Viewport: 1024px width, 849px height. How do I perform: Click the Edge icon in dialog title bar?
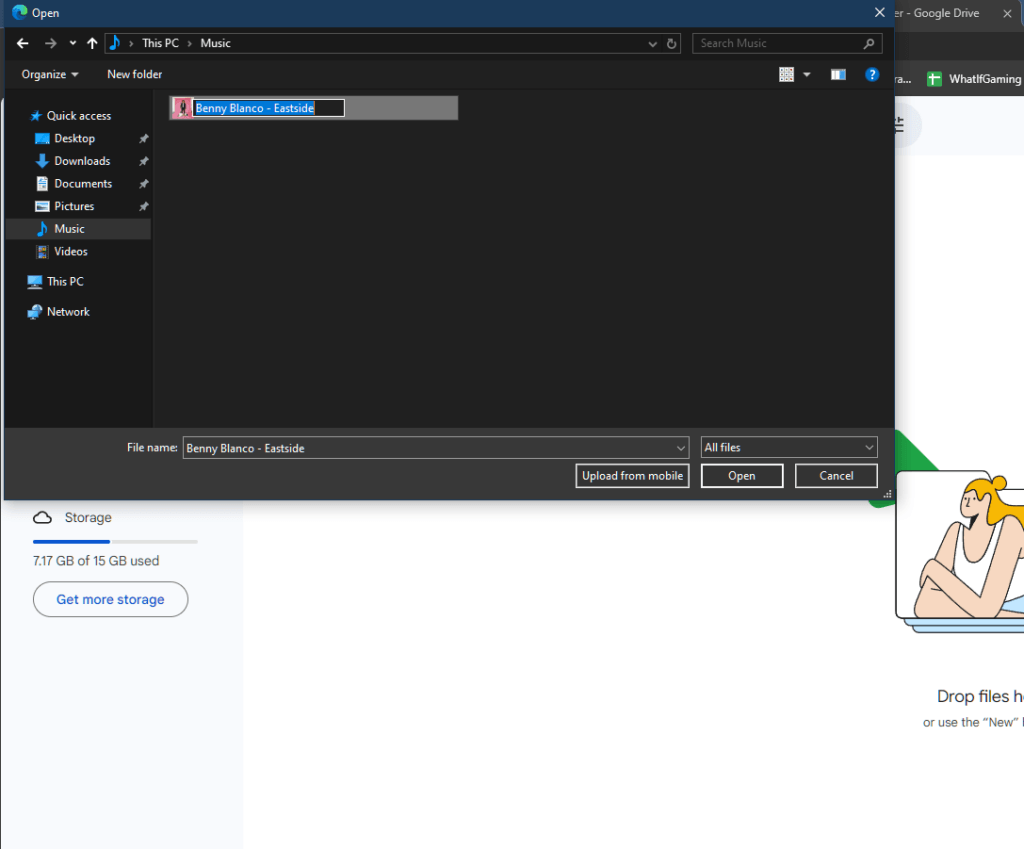point(20,12)
